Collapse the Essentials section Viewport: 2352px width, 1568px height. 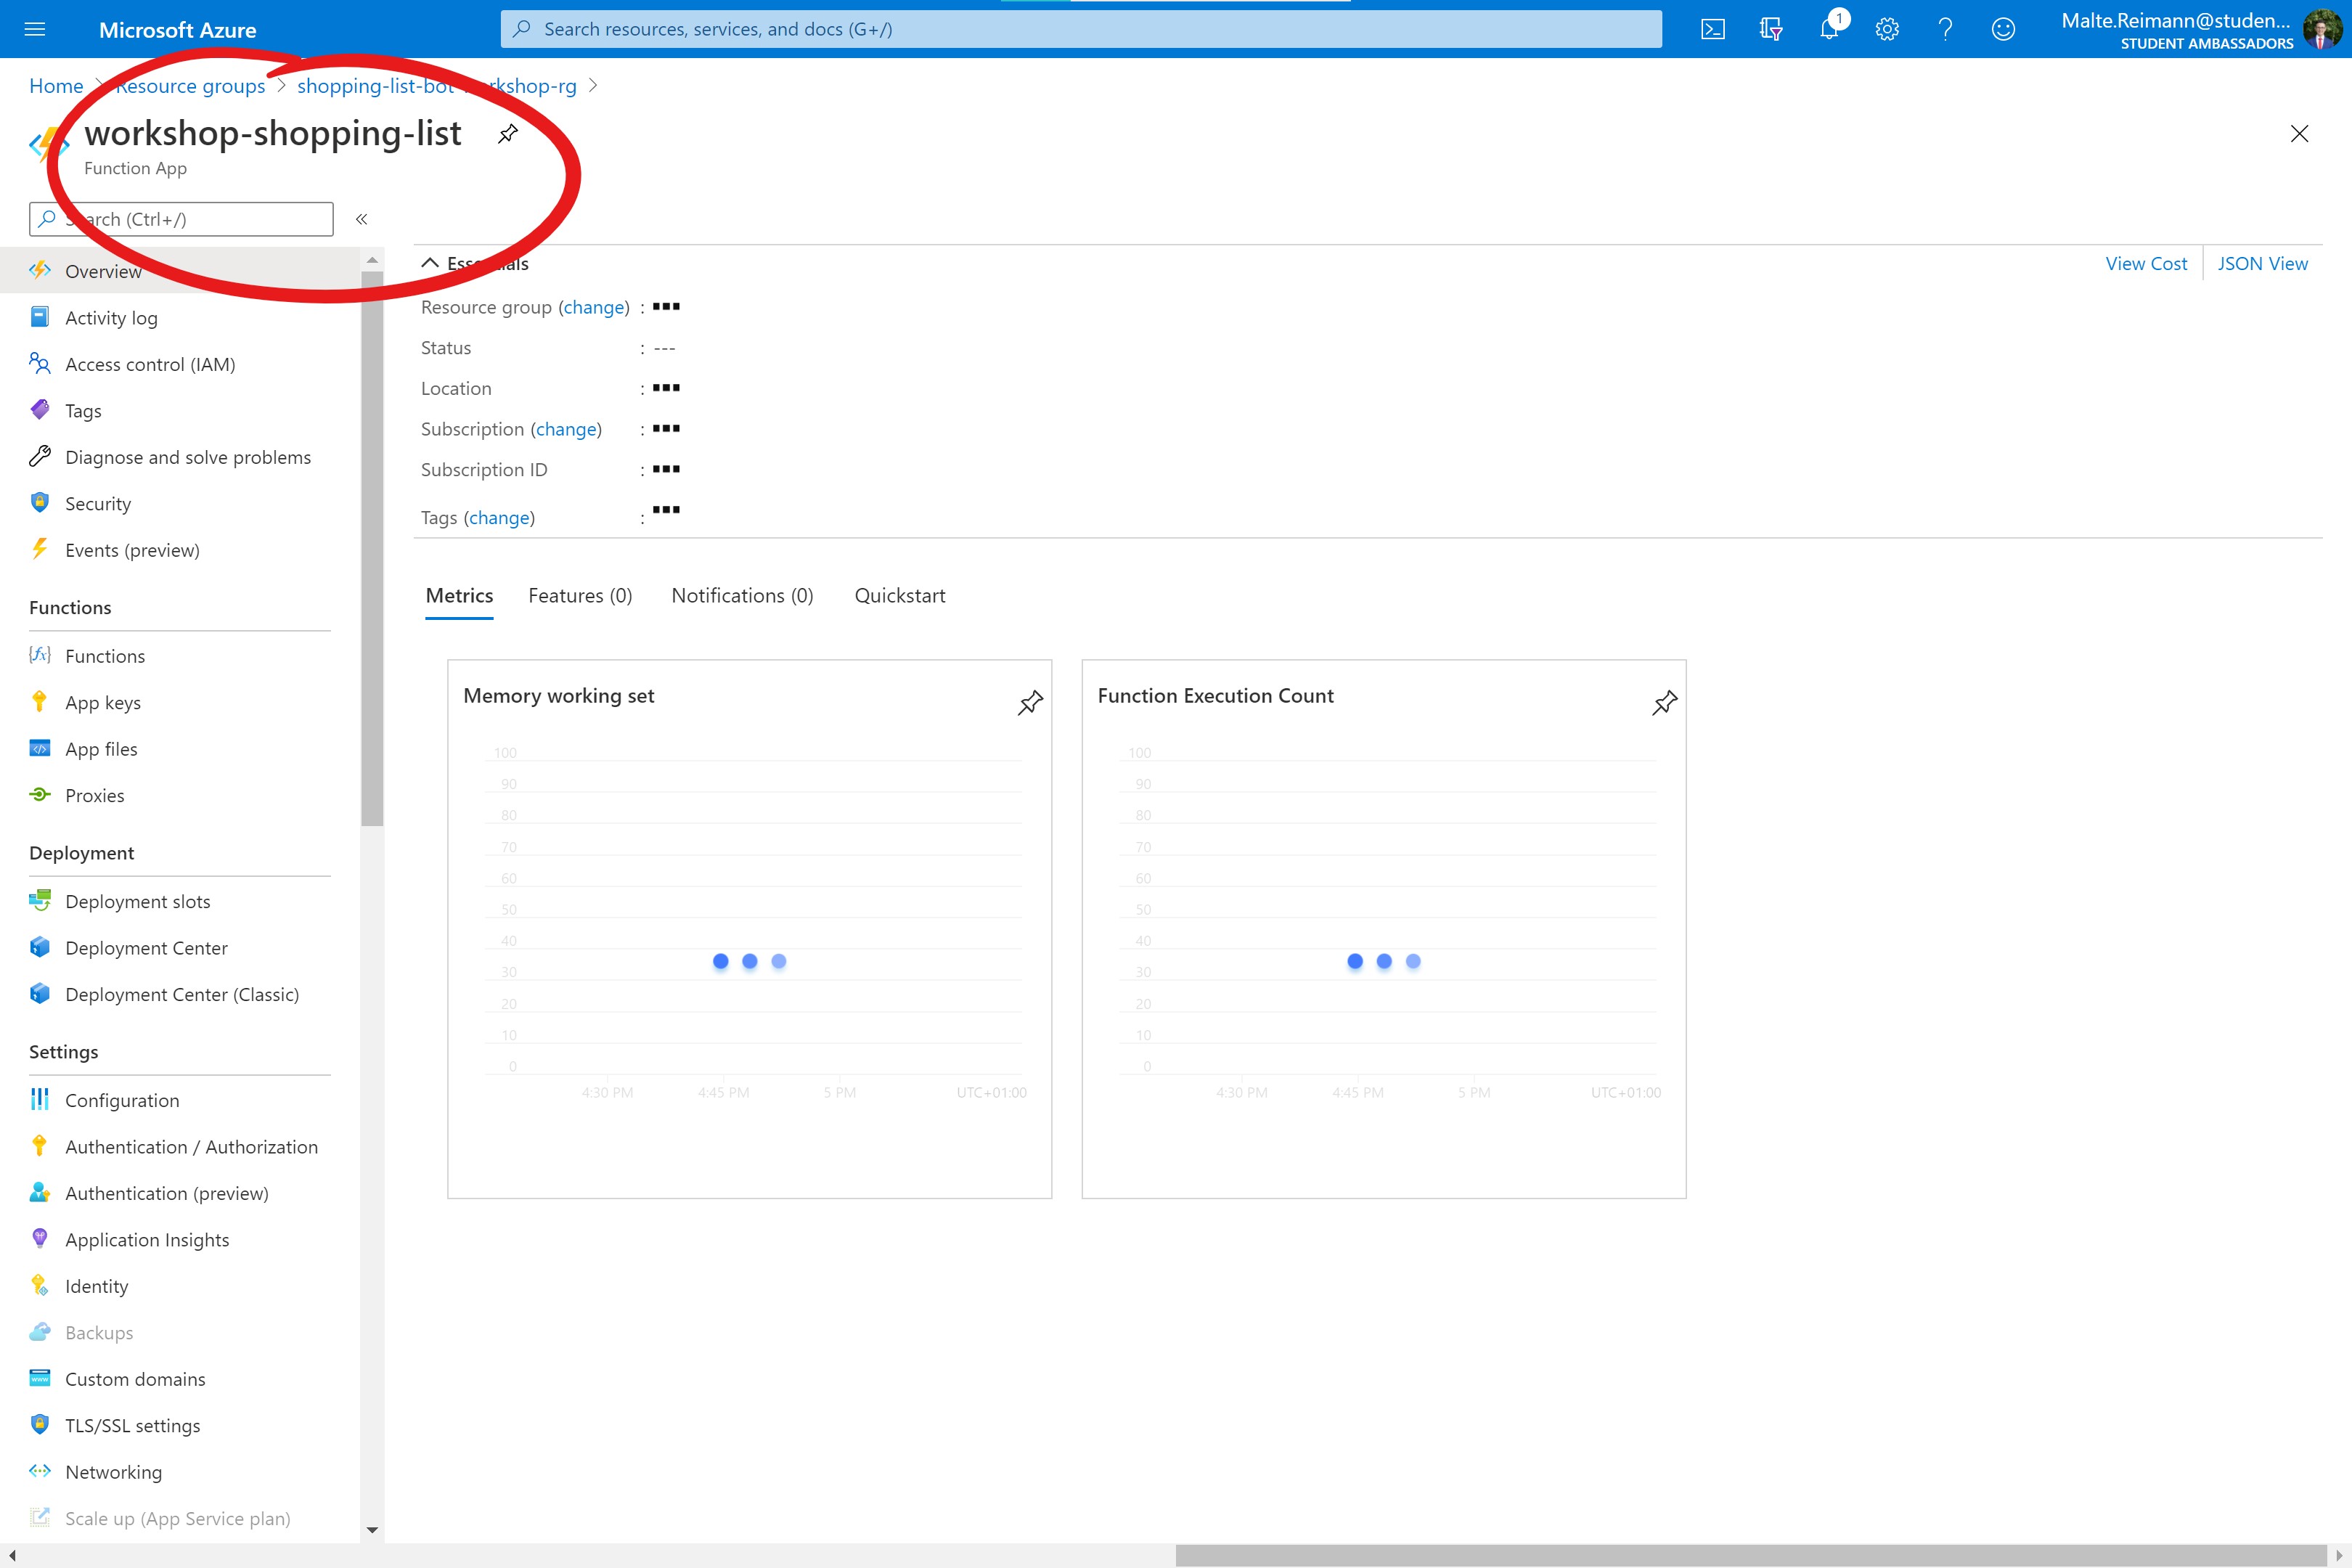(431, 263)
